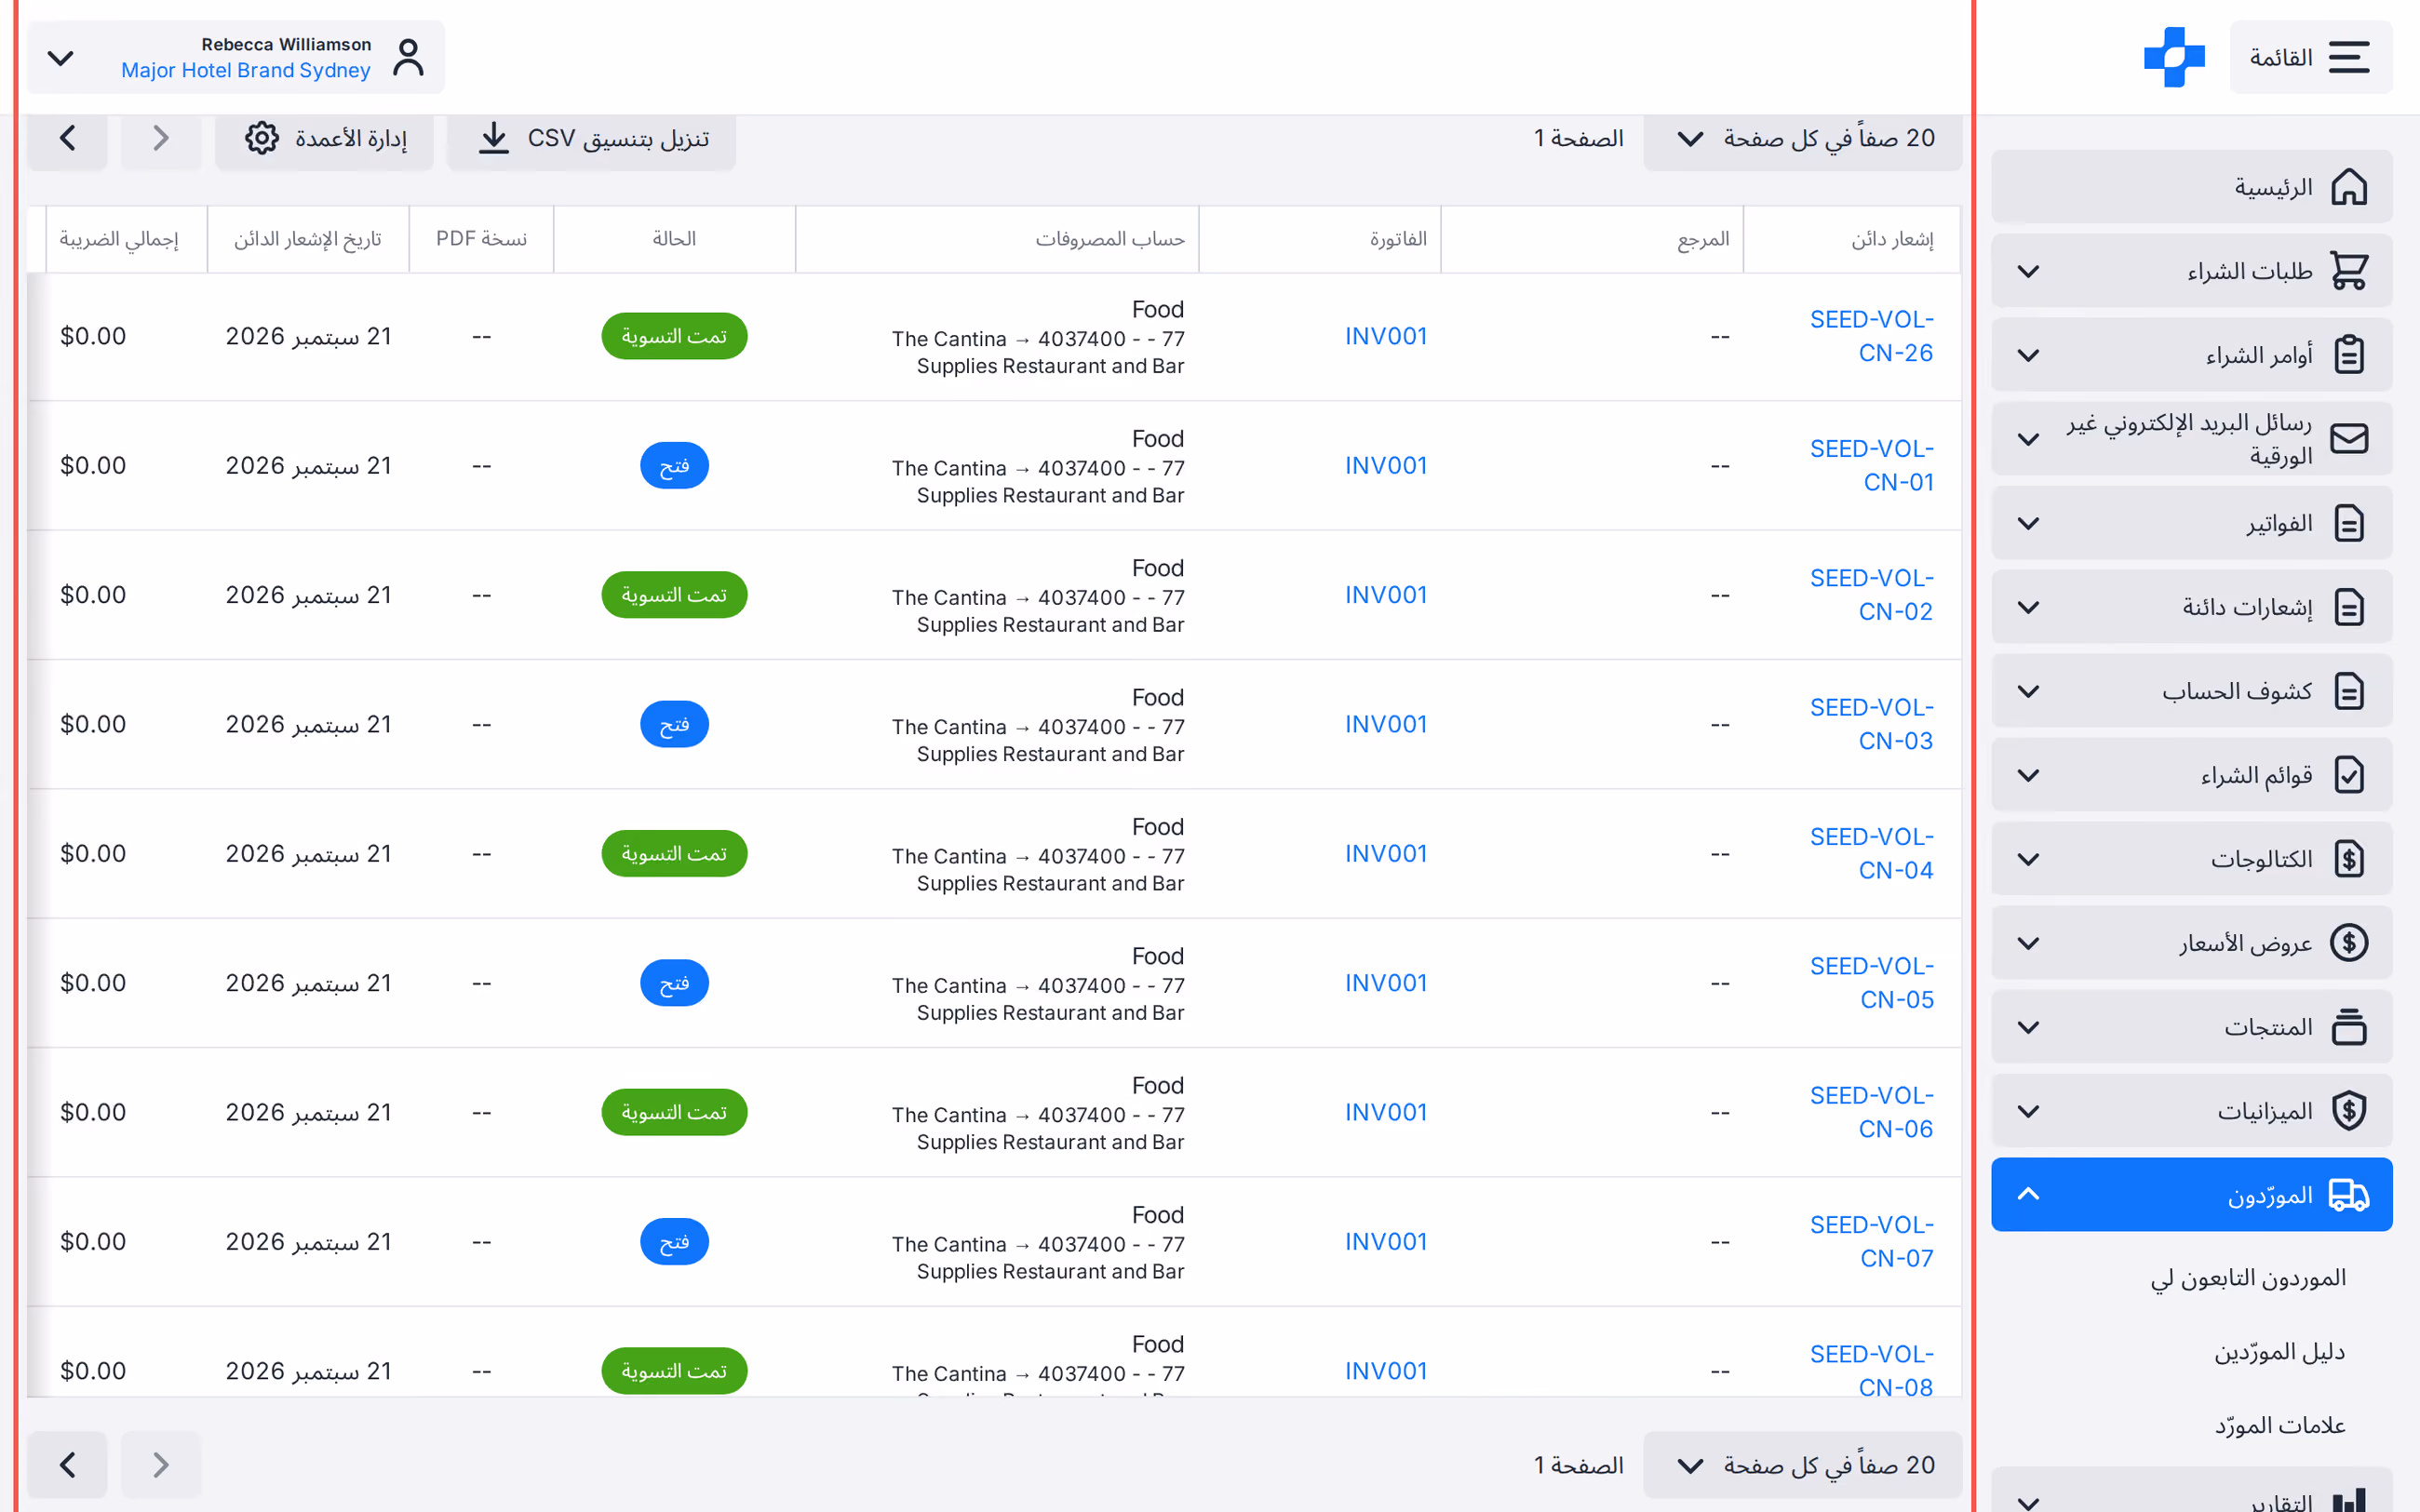Image resolution: width=2420 pixels, height=1512 pixels.
Task: Click the blue plus logo icon
Action: pyautogui.click(x=2174, y=57)
